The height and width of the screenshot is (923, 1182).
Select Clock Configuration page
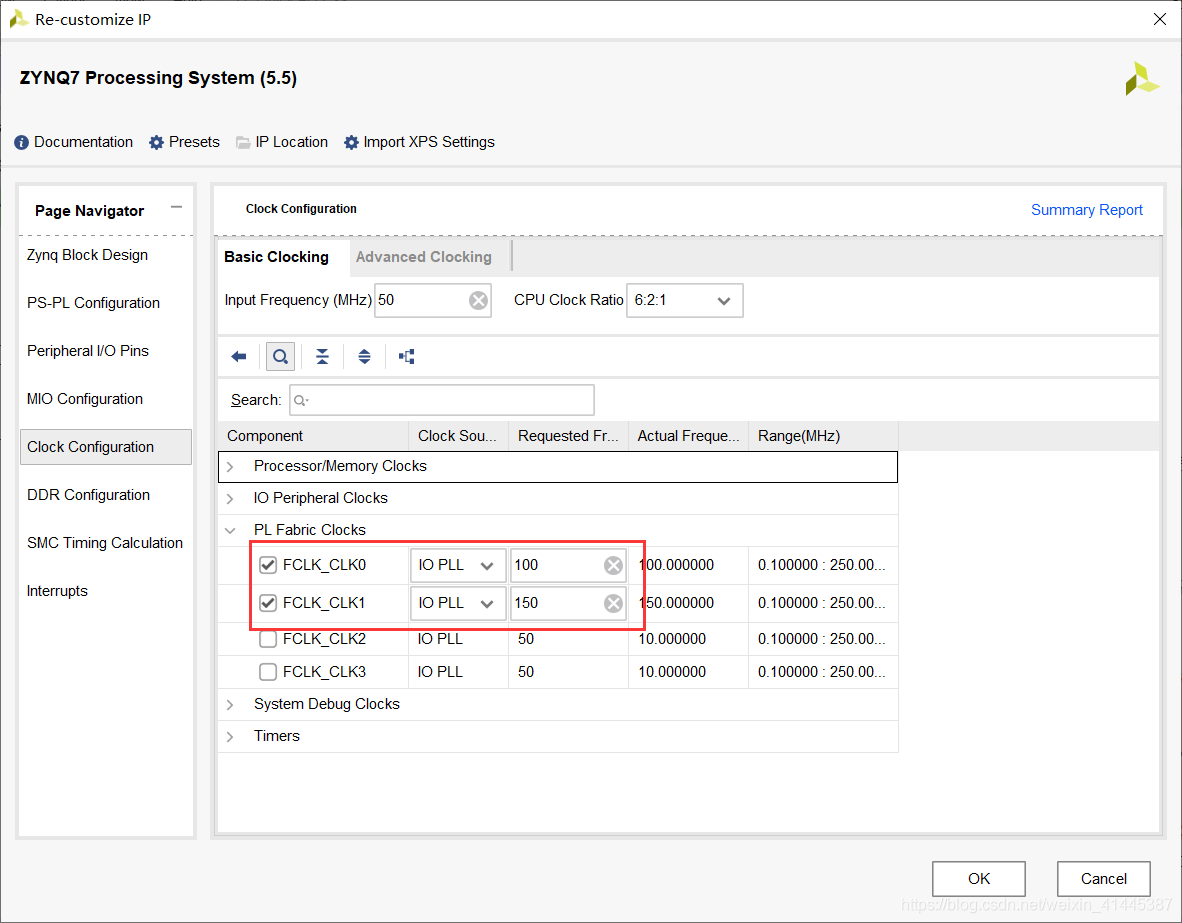point(106,447)
